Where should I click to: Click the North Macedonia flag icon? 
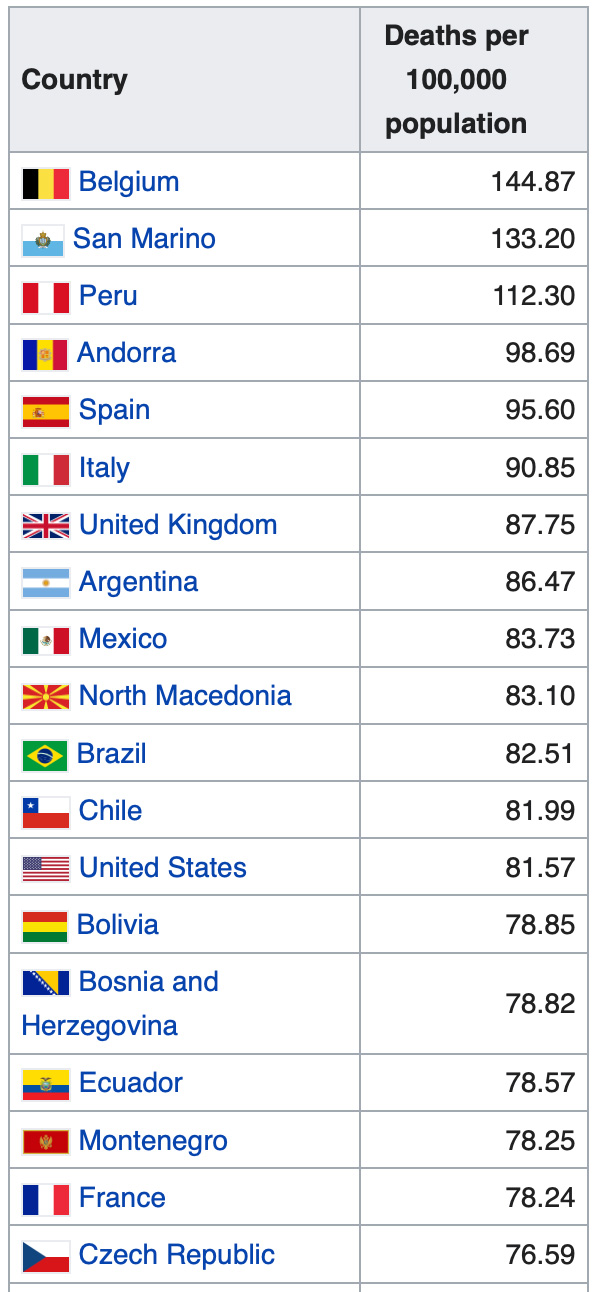click(x=46, y=697)
